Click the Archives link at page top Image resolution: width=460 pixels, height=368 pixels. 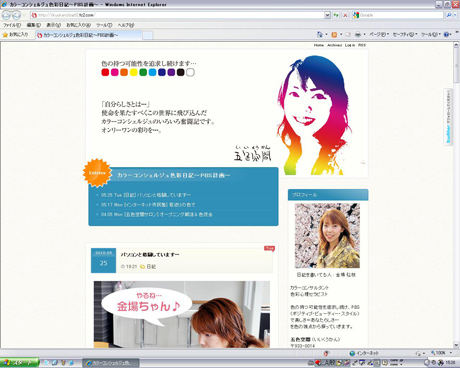coord(334,45)
